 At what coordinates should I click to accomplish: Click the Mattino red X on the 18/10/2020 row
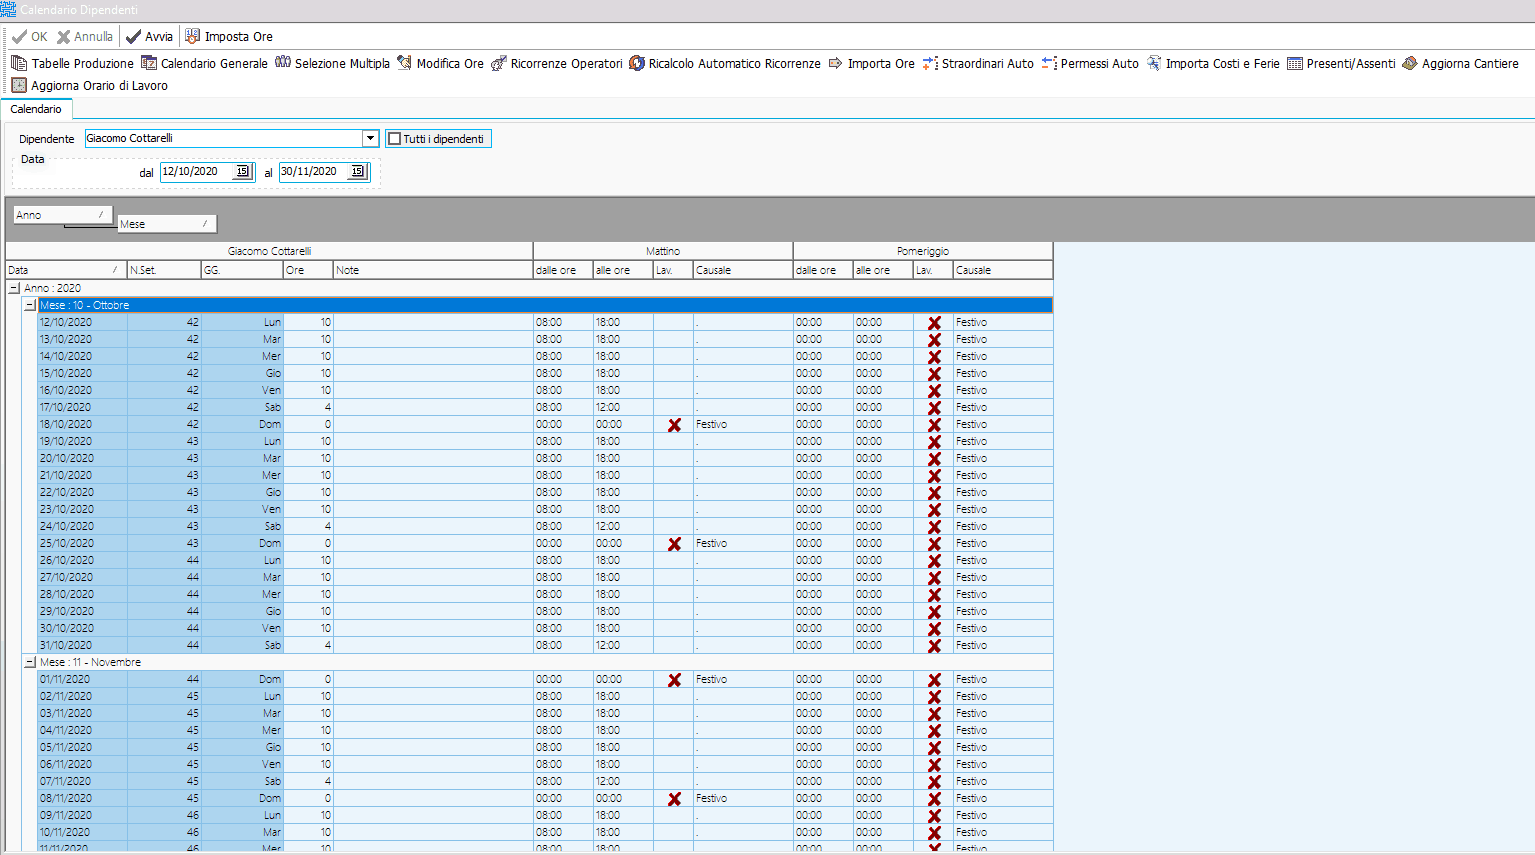coord(674,425)
